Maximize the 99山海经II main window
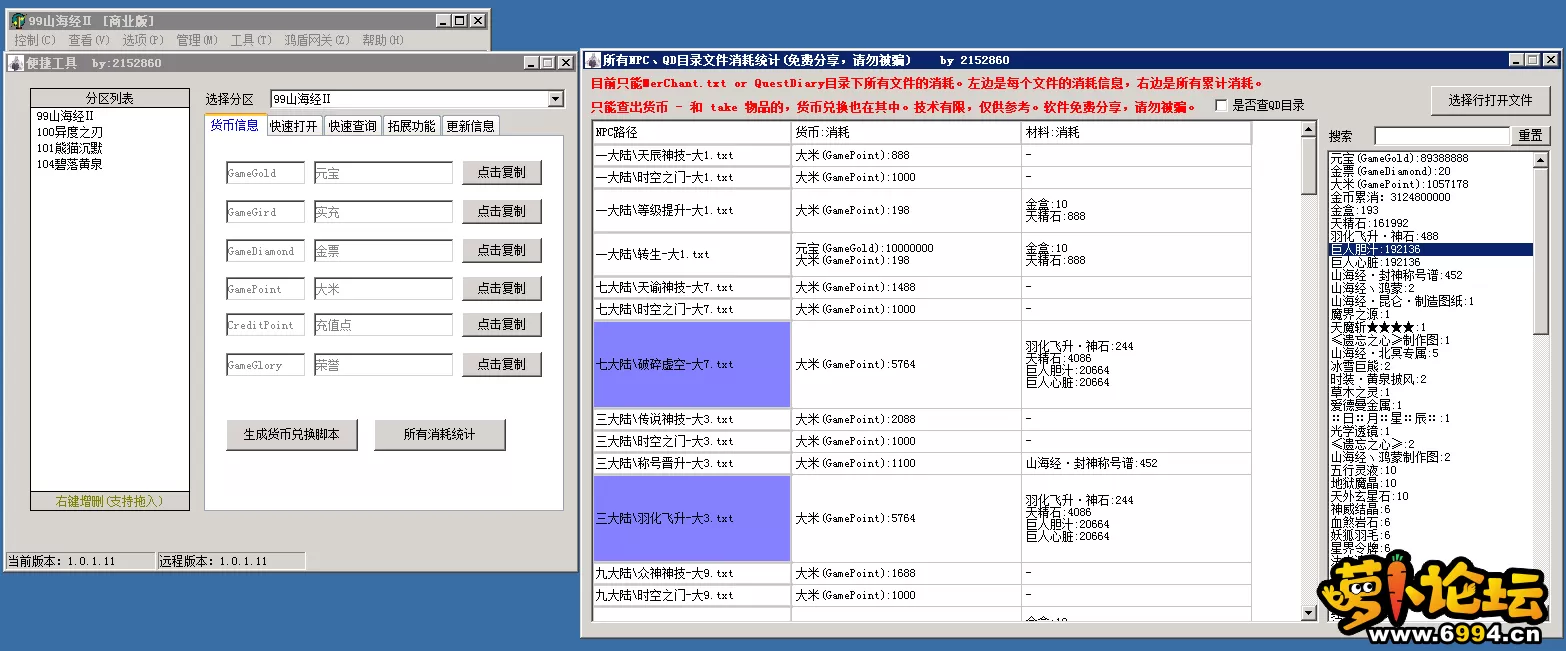Image resolution: width=1566 pixels, height=651 pixels. [459, 21]
